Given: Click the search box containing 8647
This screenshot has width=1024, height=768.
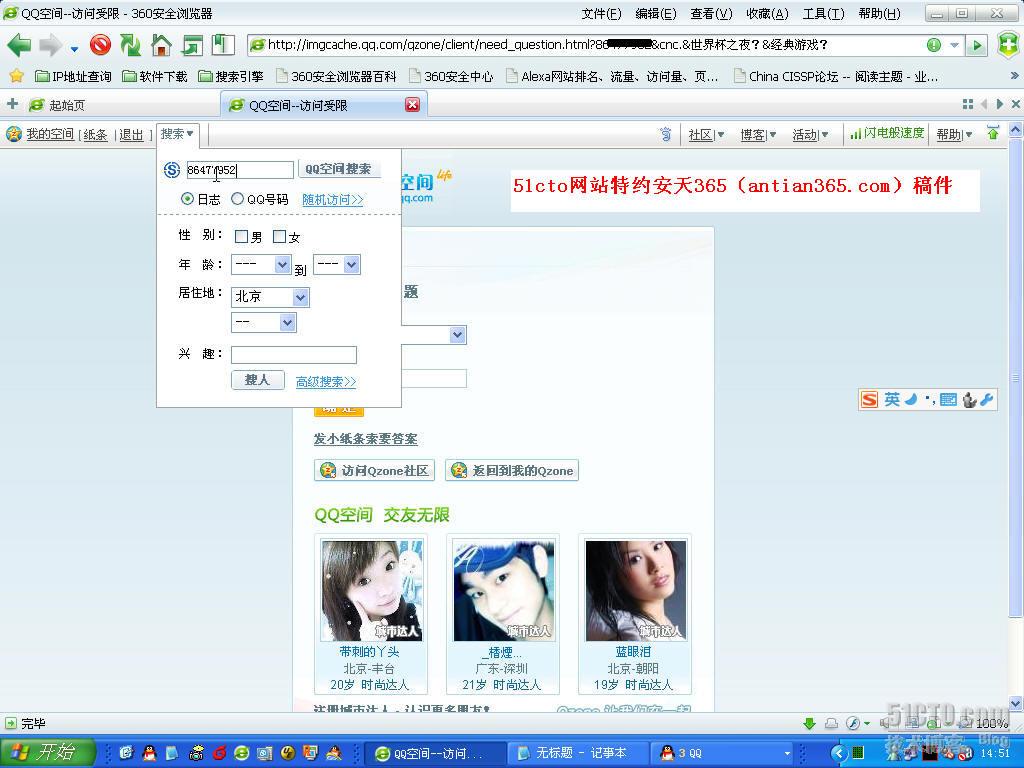Looking at the screenshot, I should pos(239,170).
